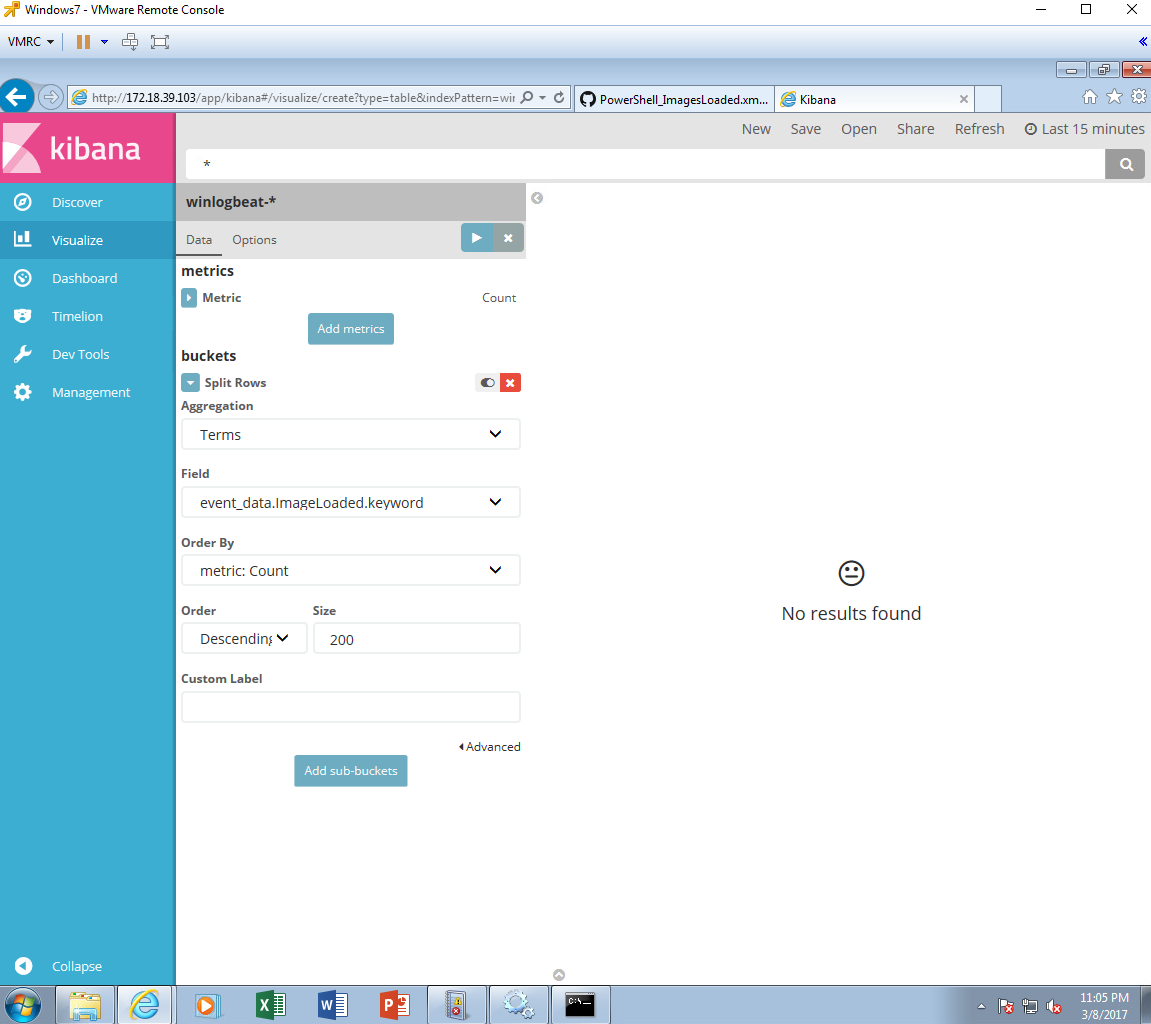Remove the Split Rows bucket

click(x=510, y=382)
